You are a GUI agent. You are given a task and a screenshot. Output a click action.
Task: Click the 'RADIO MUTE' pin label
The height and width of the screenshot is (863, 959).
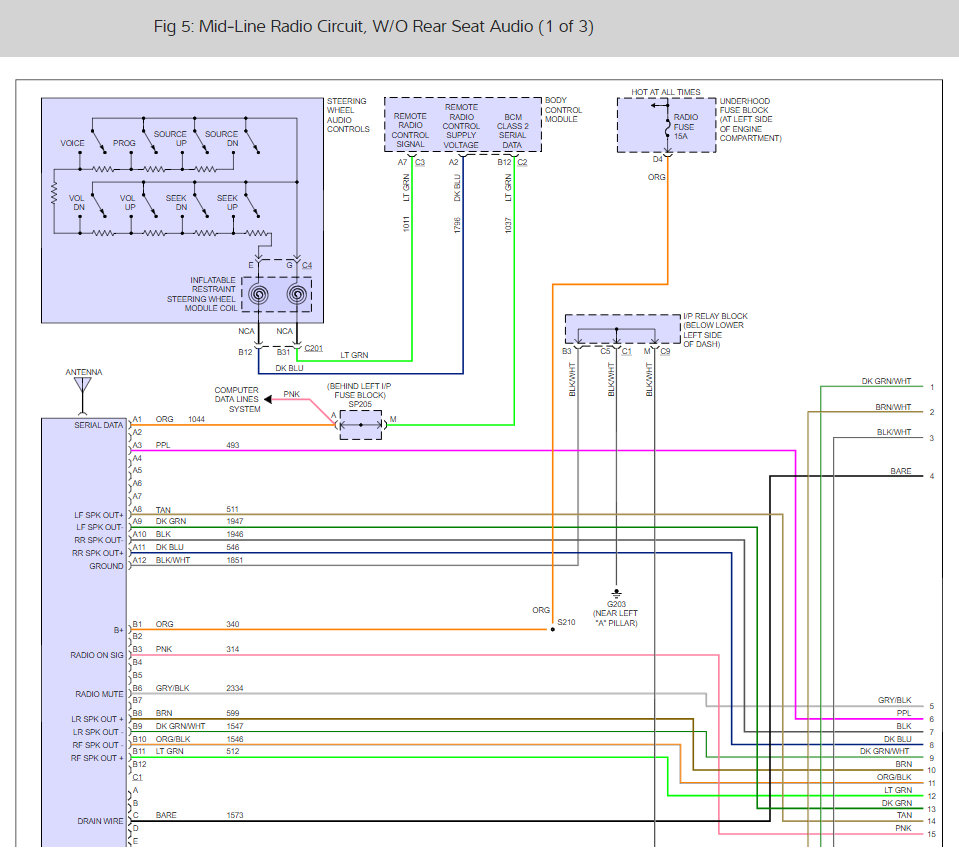[x=99, y=694]
